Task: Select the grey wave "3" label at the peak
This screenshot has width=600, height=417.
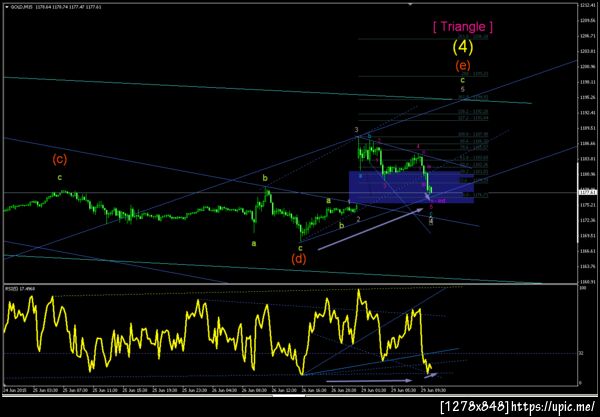Action: click(x=356, y=129)
